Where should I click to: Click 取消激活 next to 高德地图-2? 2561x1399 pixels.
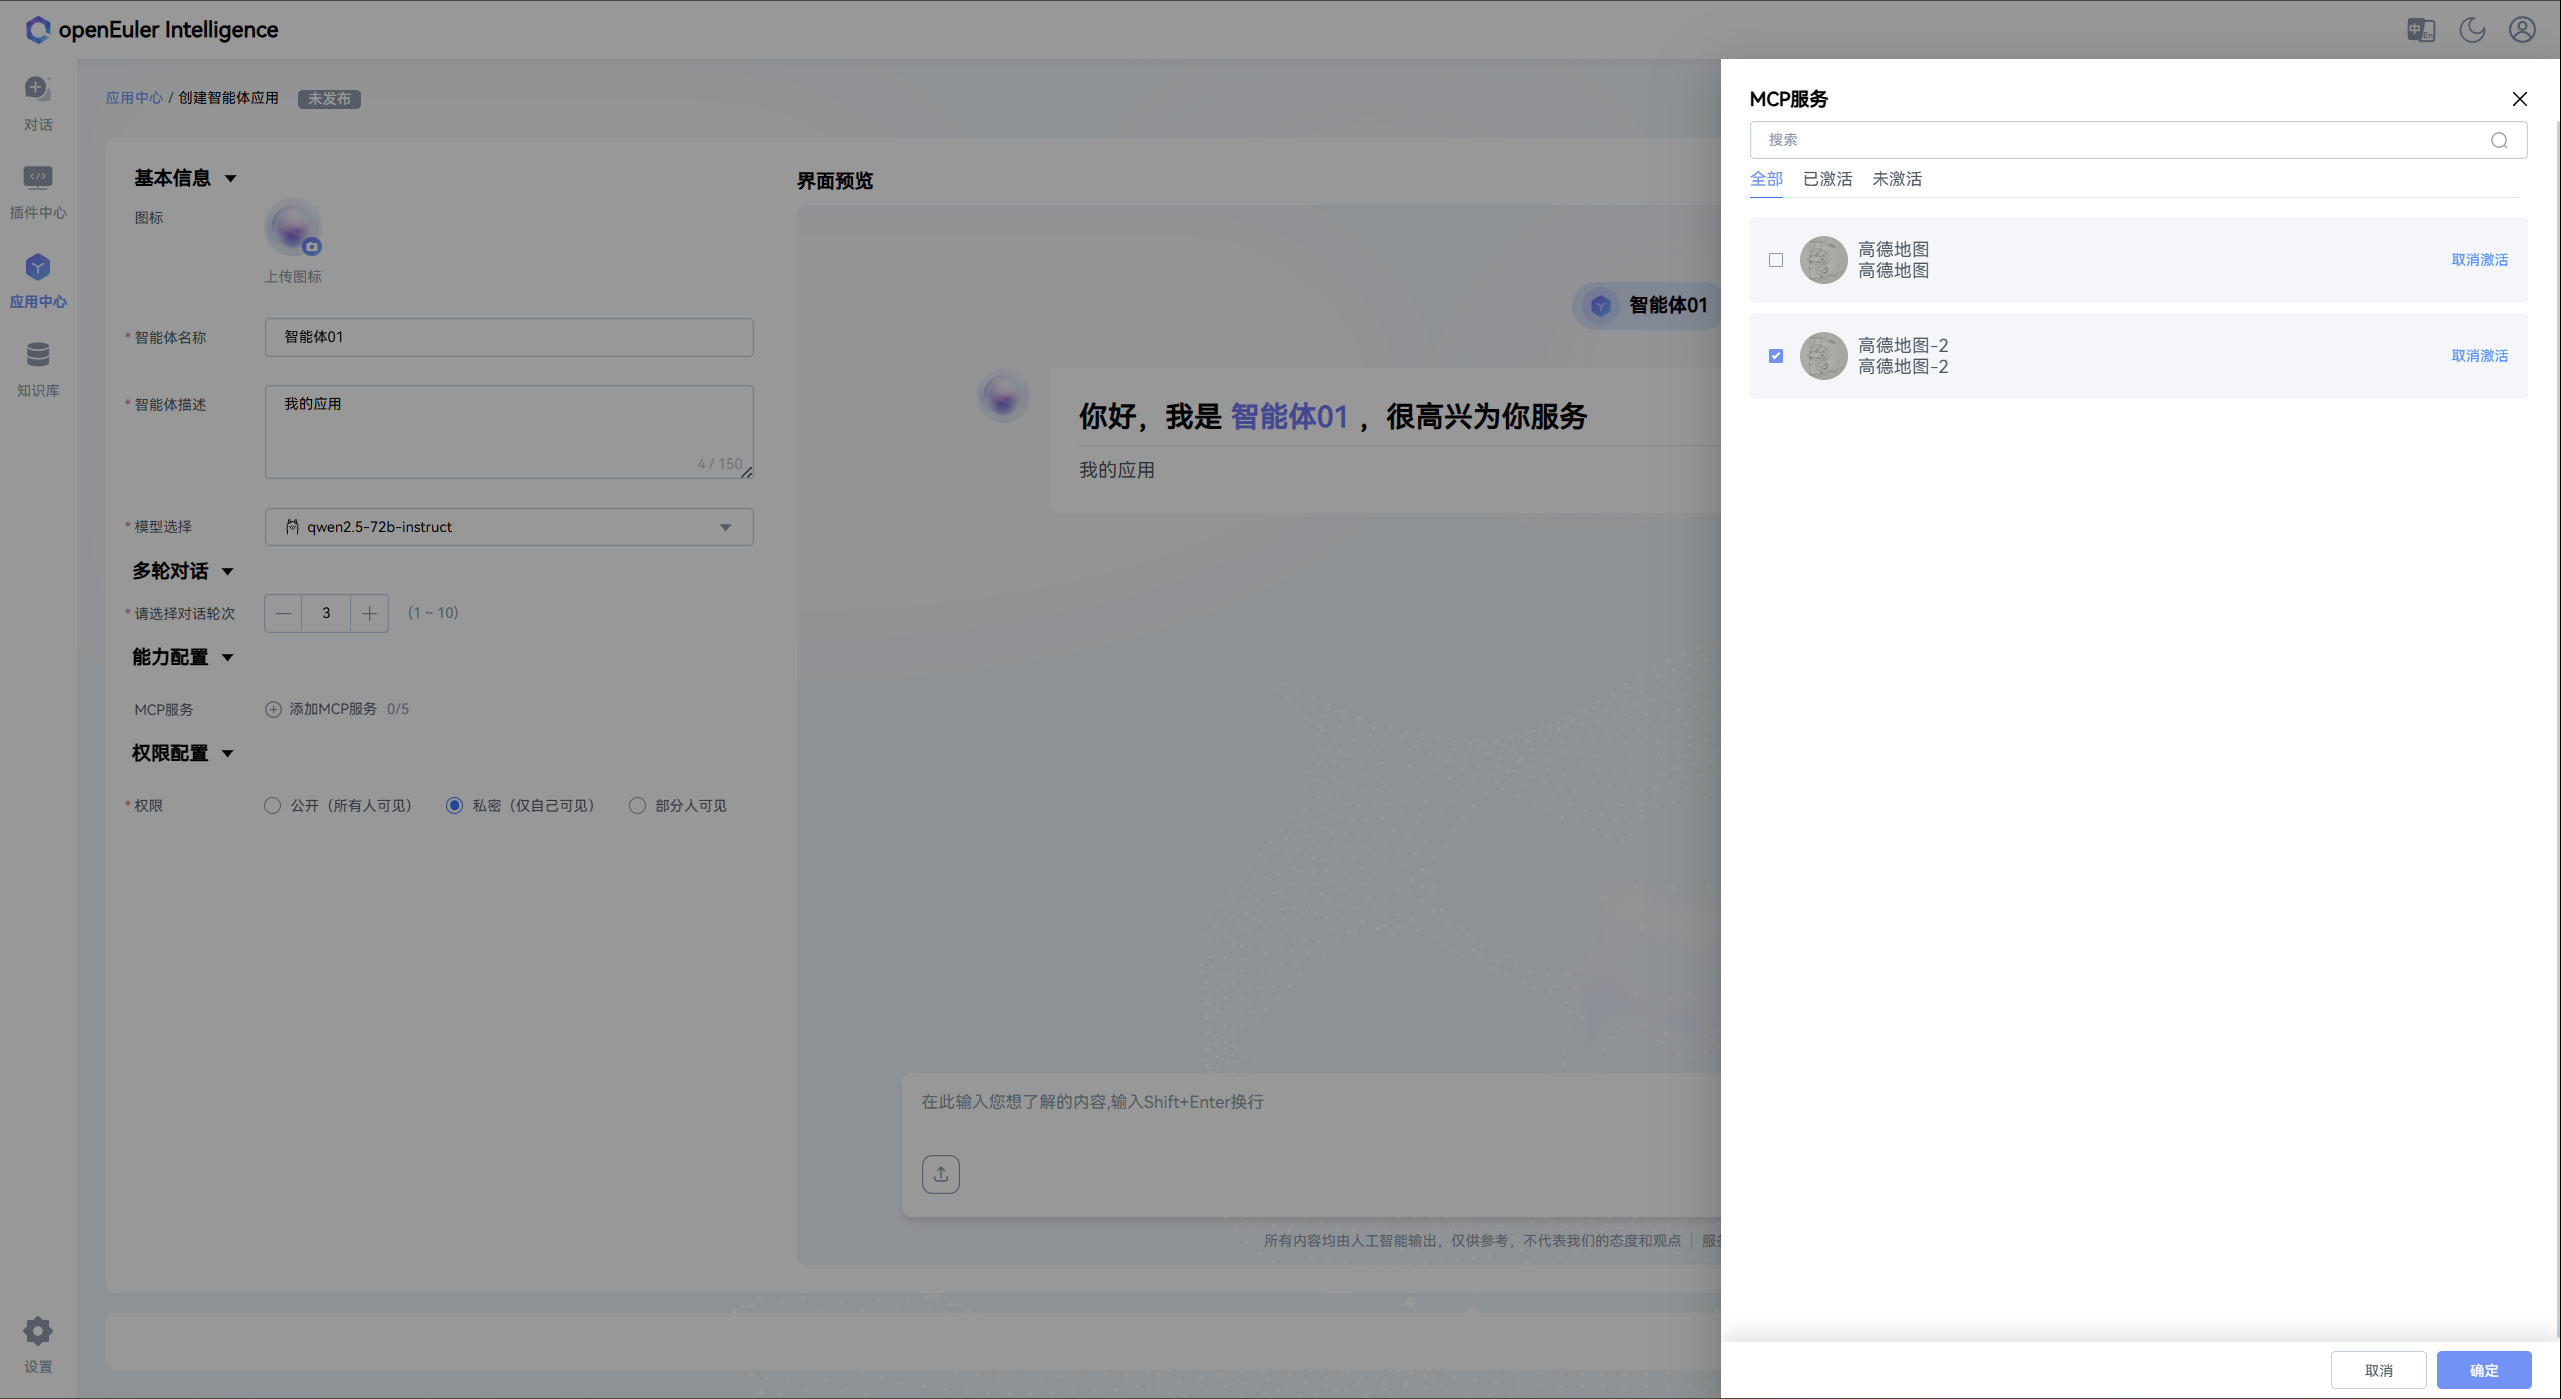click(x=2479, y=356)
